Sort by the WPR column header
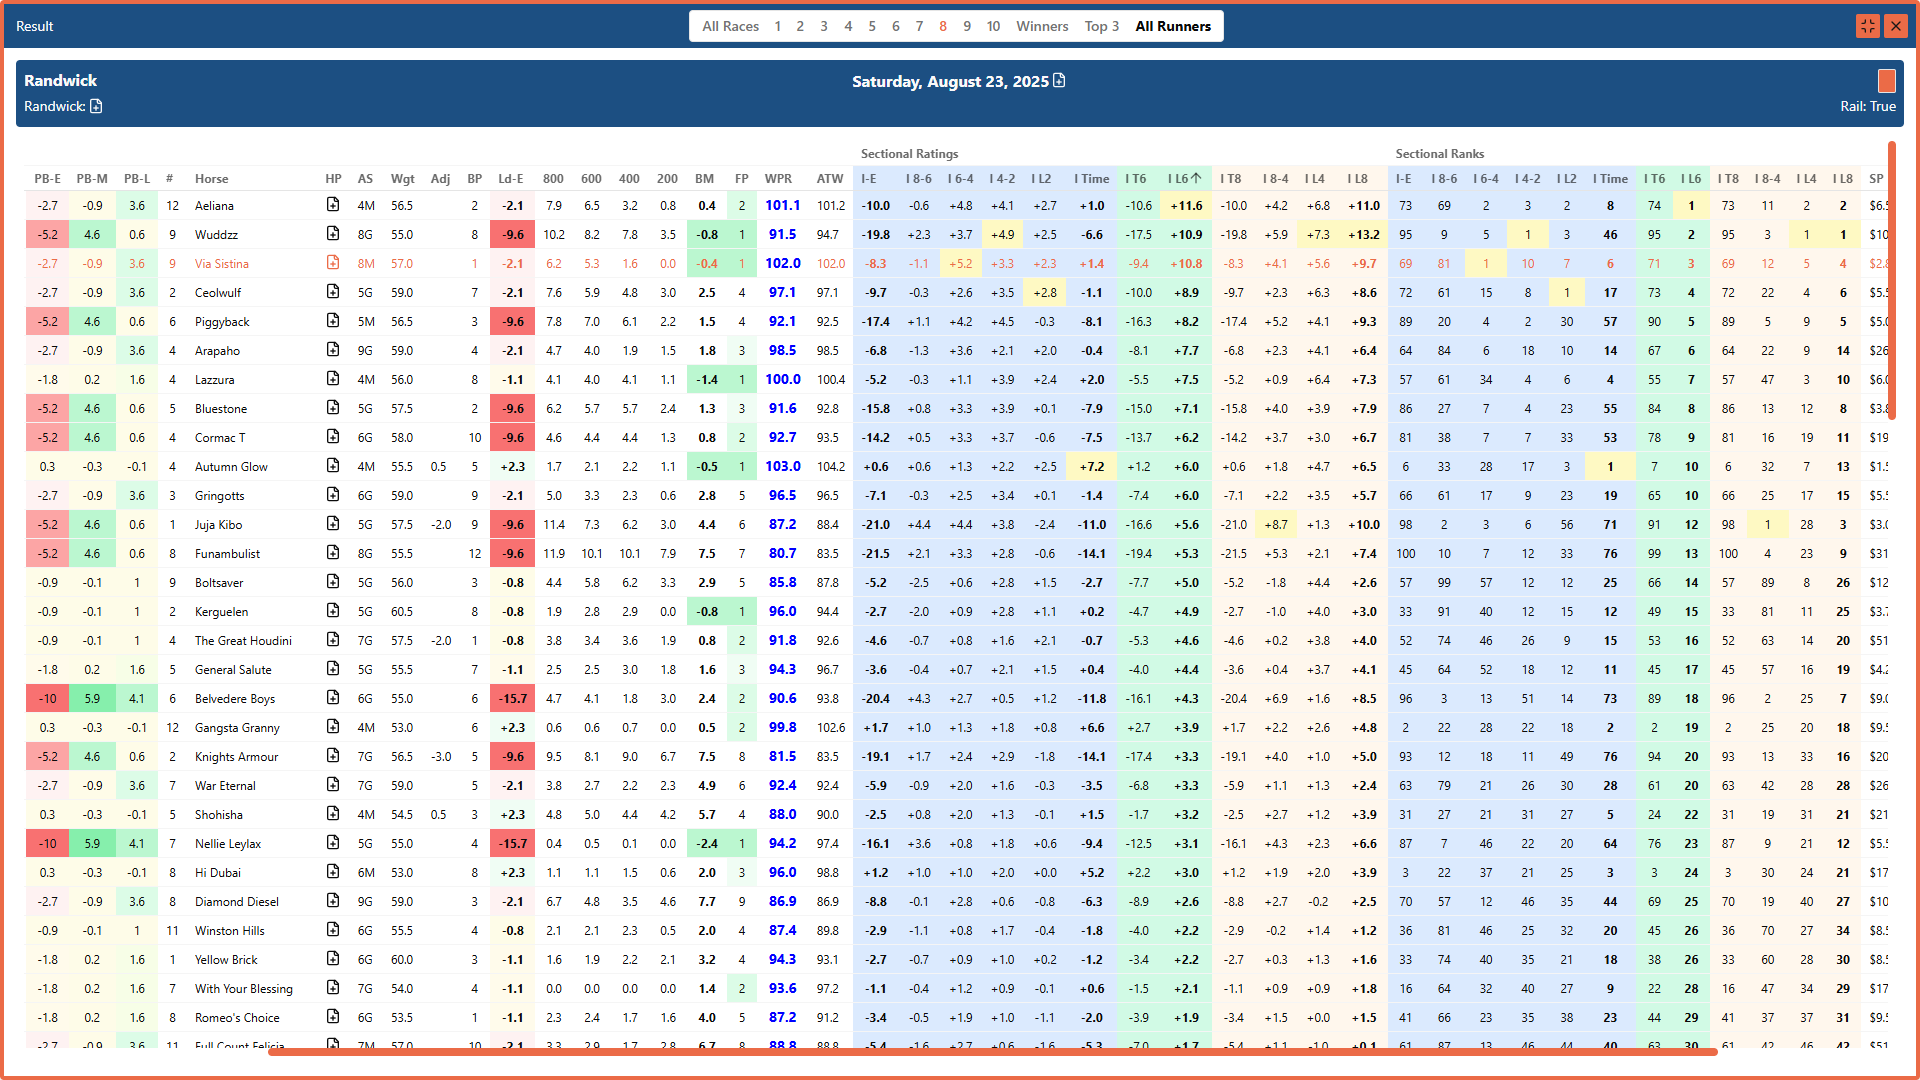This screenshot has width=1920, height=1080. (778, 179)
